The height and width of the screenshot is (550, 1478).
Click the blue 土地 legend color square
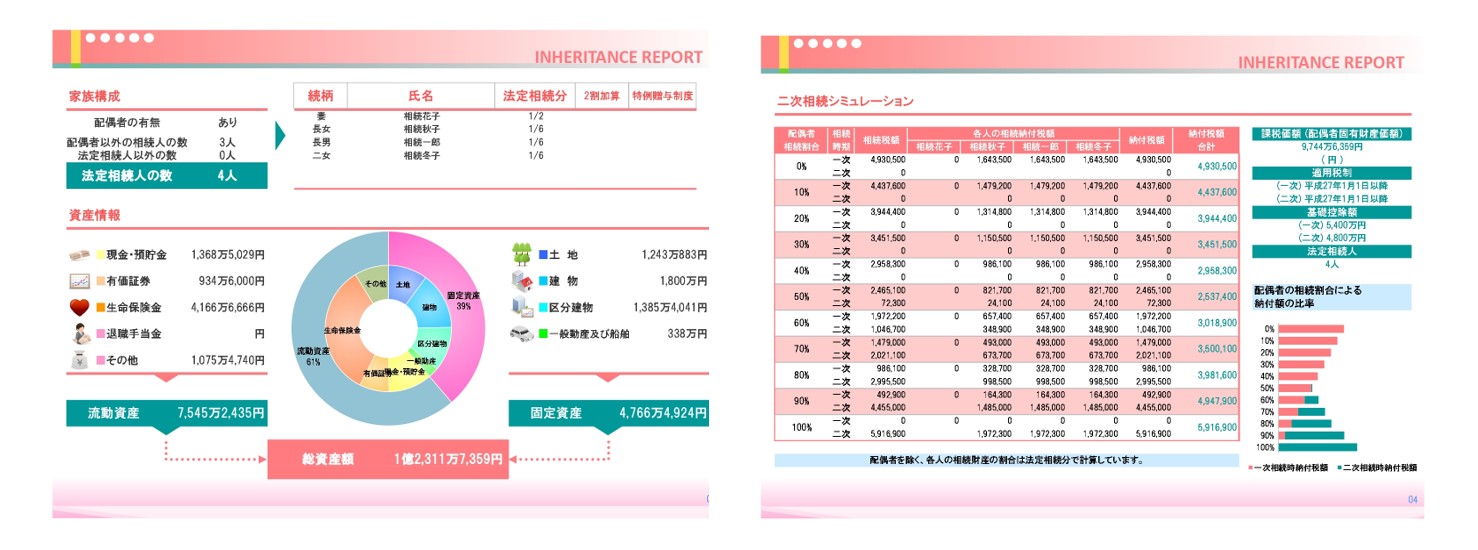pos(543,255)
